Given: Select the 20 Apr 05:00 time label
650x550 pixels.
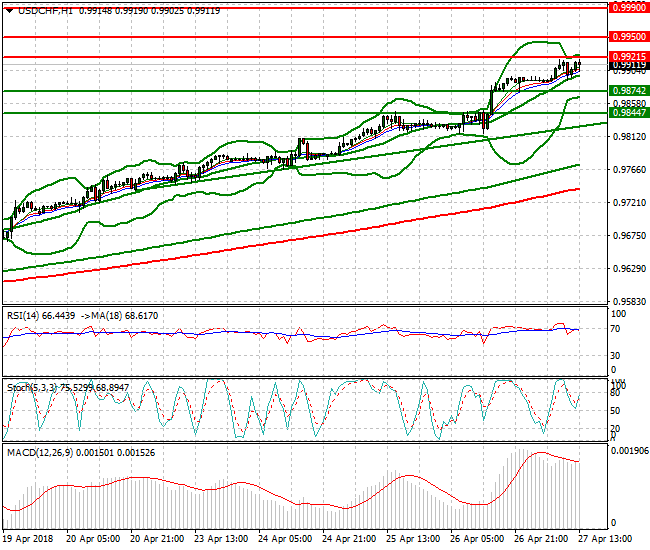Looking at the screenshot, I should pyautogui.click(x=93, y=539).
